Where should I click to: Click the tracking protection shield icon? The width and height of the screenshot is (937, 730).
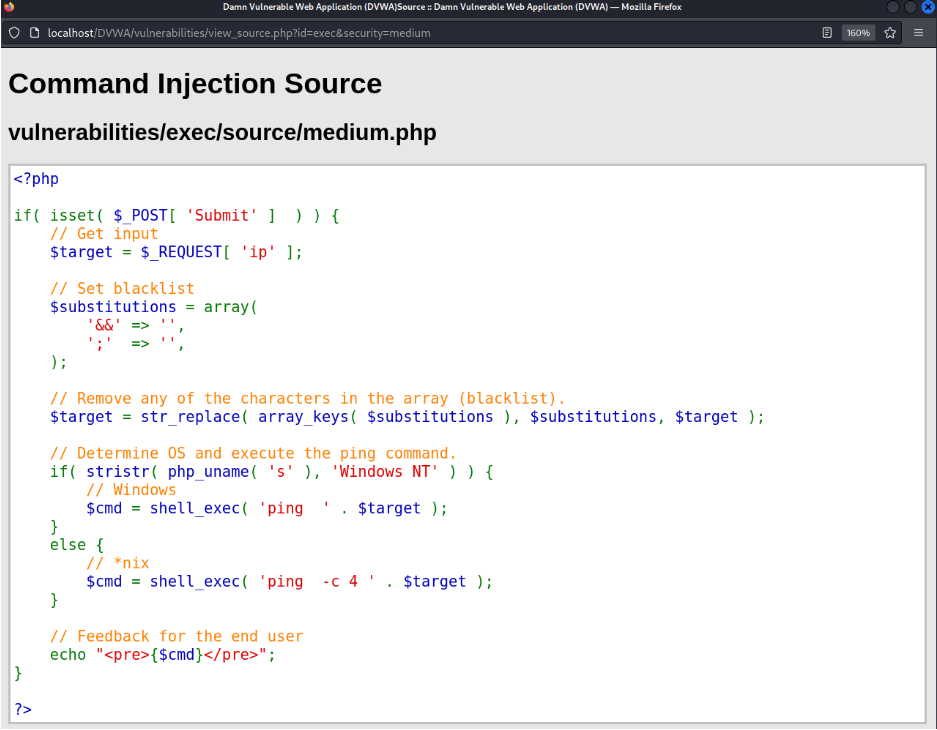(x=14, y=32)
